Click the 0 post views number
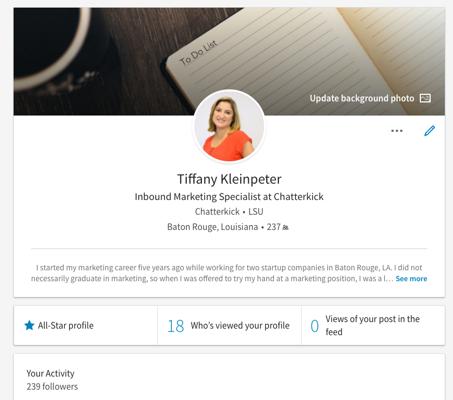 click(x=314, y=326)
